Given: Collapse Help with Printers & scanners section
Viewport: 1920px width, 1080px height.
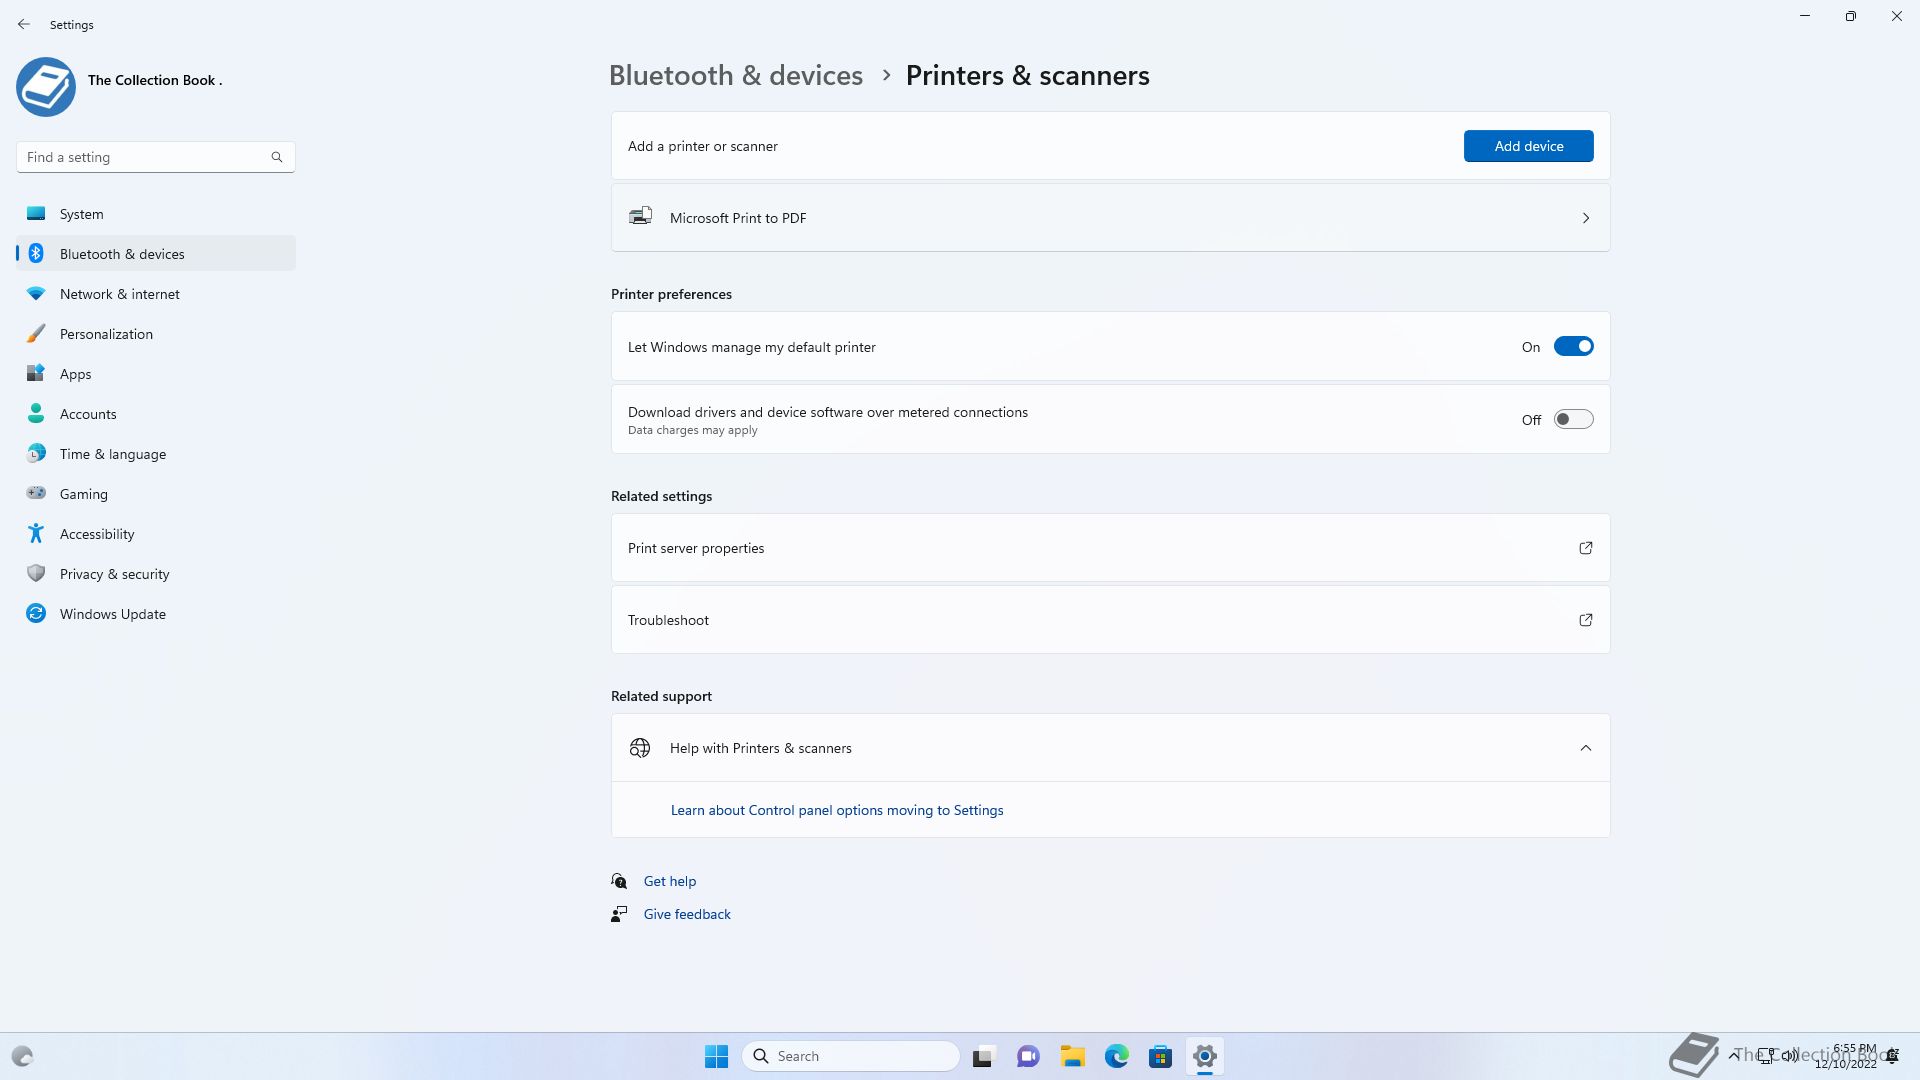Looking at the screenshot, I should 1585,748.
